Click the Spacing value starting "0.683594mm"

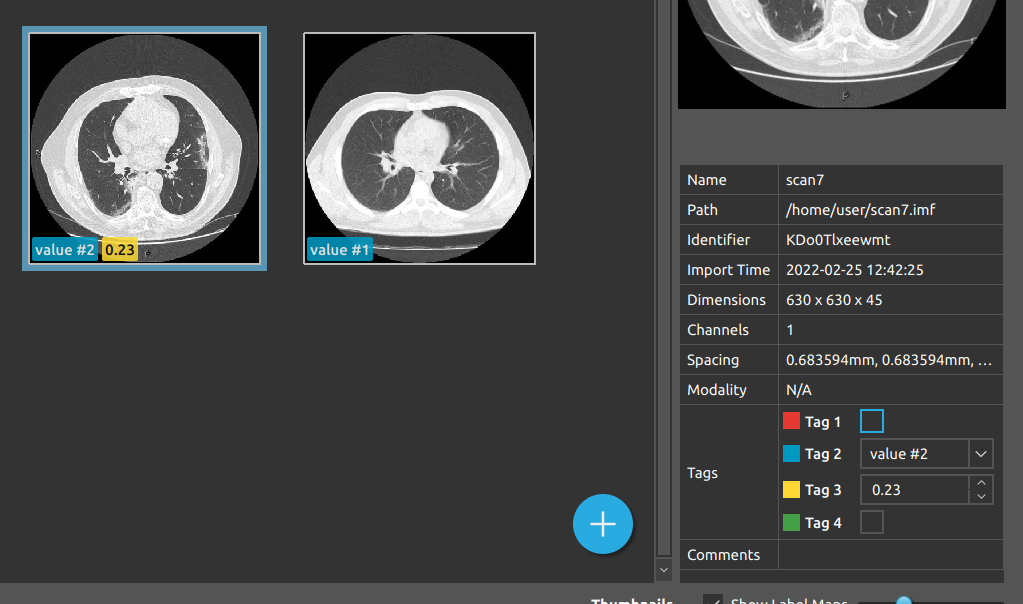tap(889, 360)
